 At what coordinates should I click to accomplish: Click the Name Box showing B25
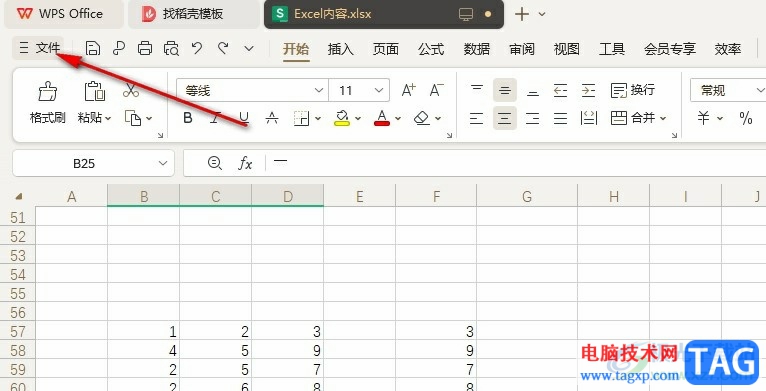[x=93, y=163]
